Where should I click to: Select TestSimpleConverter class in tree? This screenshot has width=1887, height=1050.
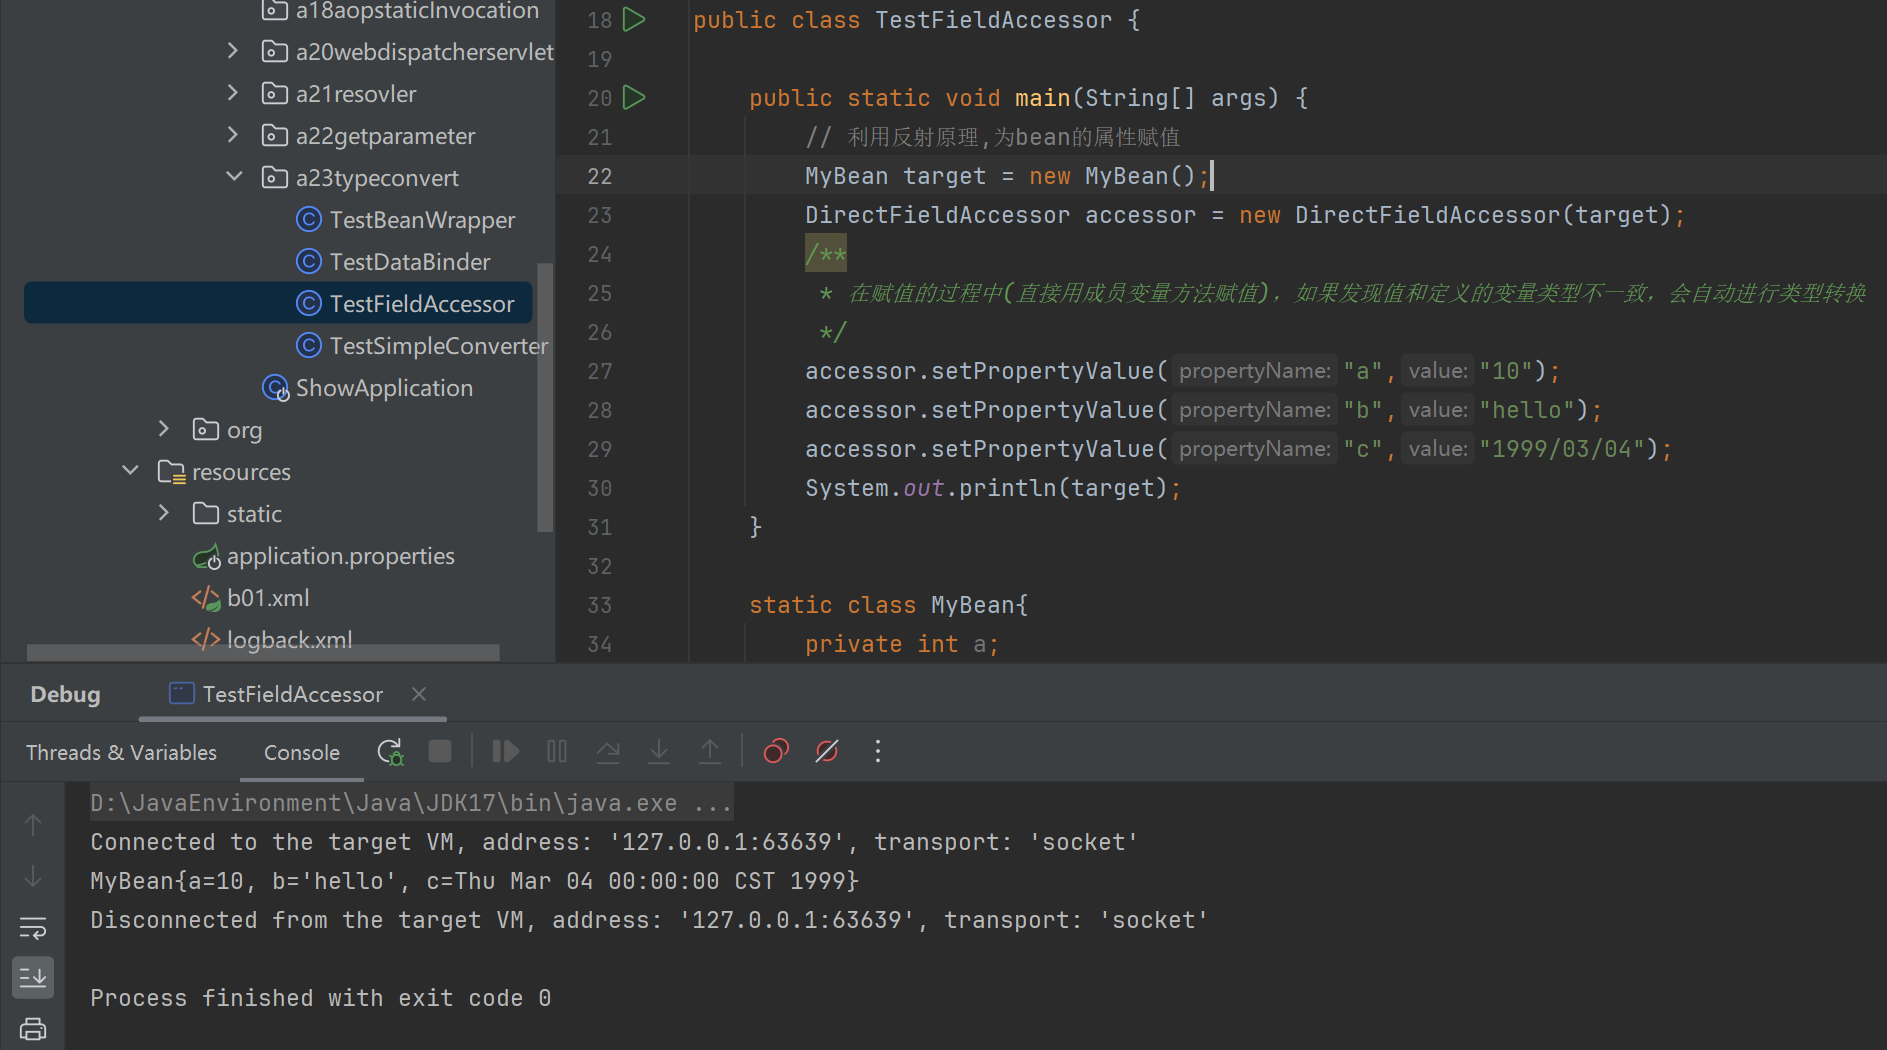tap(439, 346)
